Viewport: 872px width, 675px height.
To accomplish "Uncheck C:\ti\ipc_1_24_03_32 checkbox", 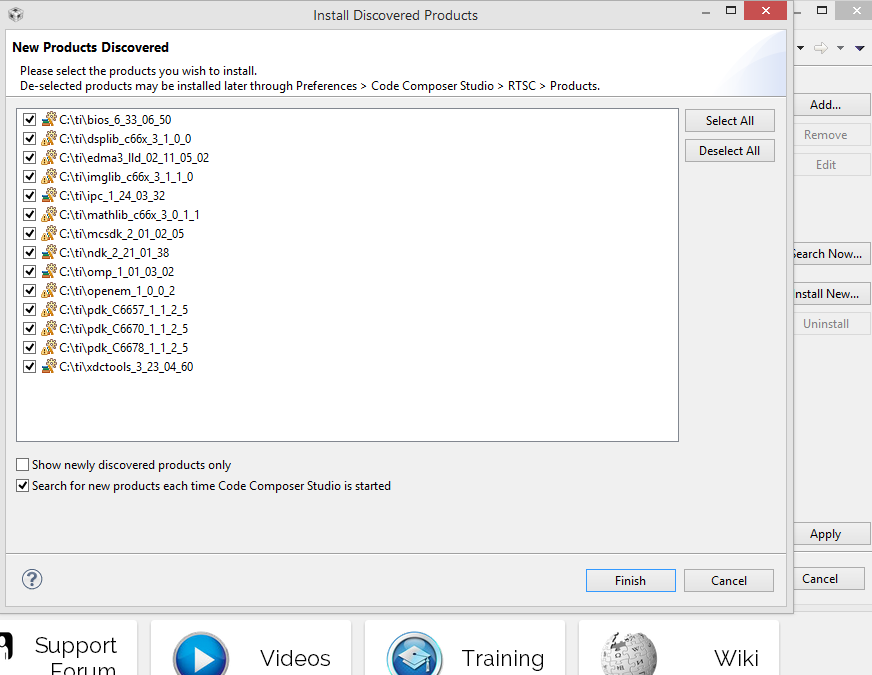I will (29, 195).
